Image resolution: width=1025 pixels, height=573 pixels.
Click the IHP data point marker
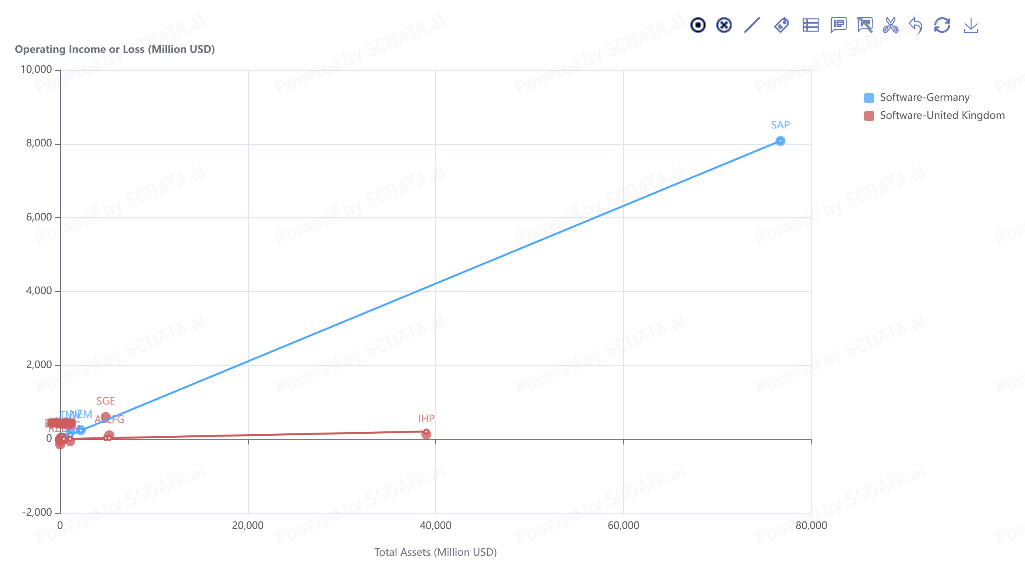[426, 433]
